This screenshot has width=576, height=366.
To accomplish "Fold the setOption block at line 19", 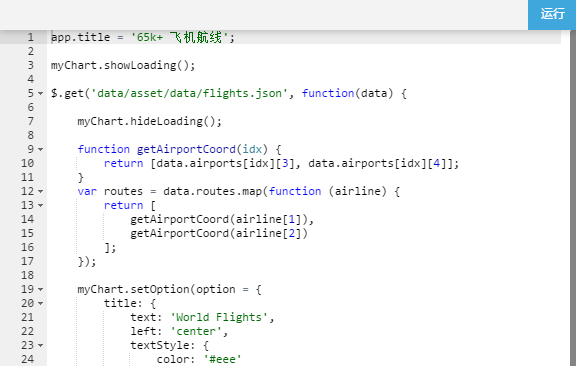I will click(x=40, y=290).
